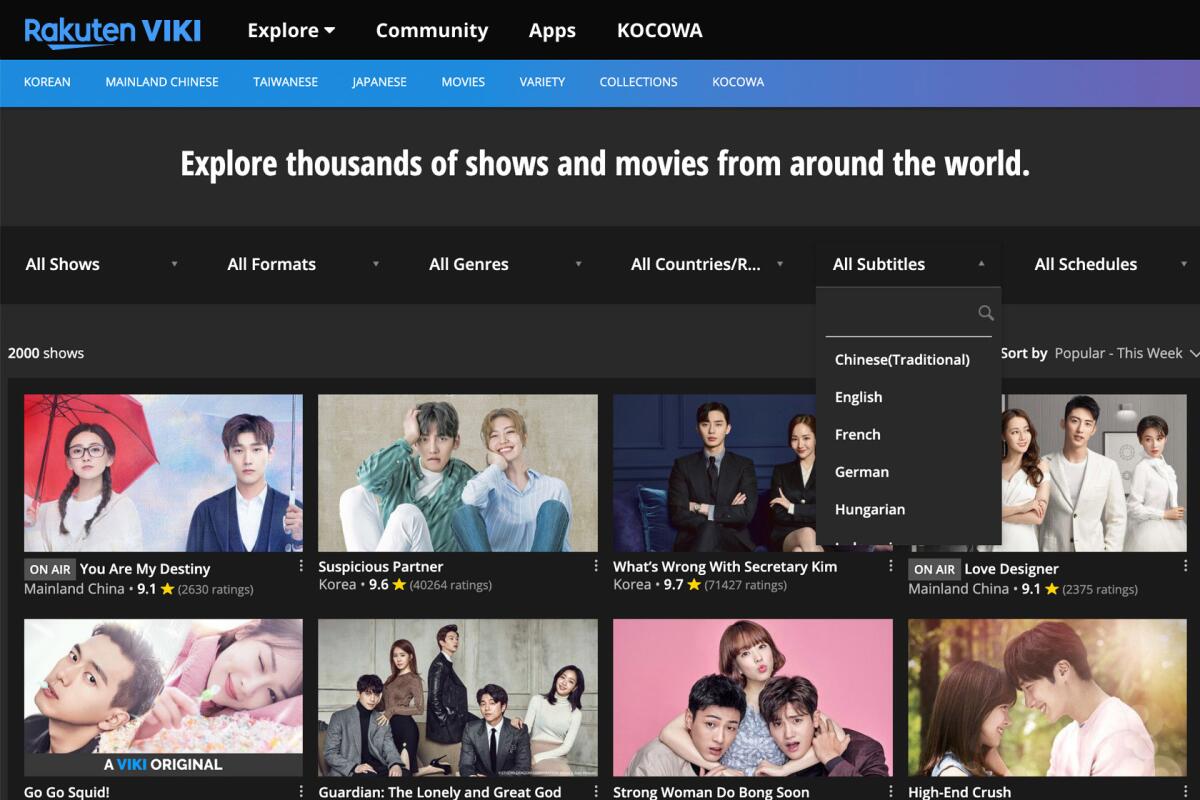Open What's Wrong With Secretary Kim thumbnail

[714, 473]
